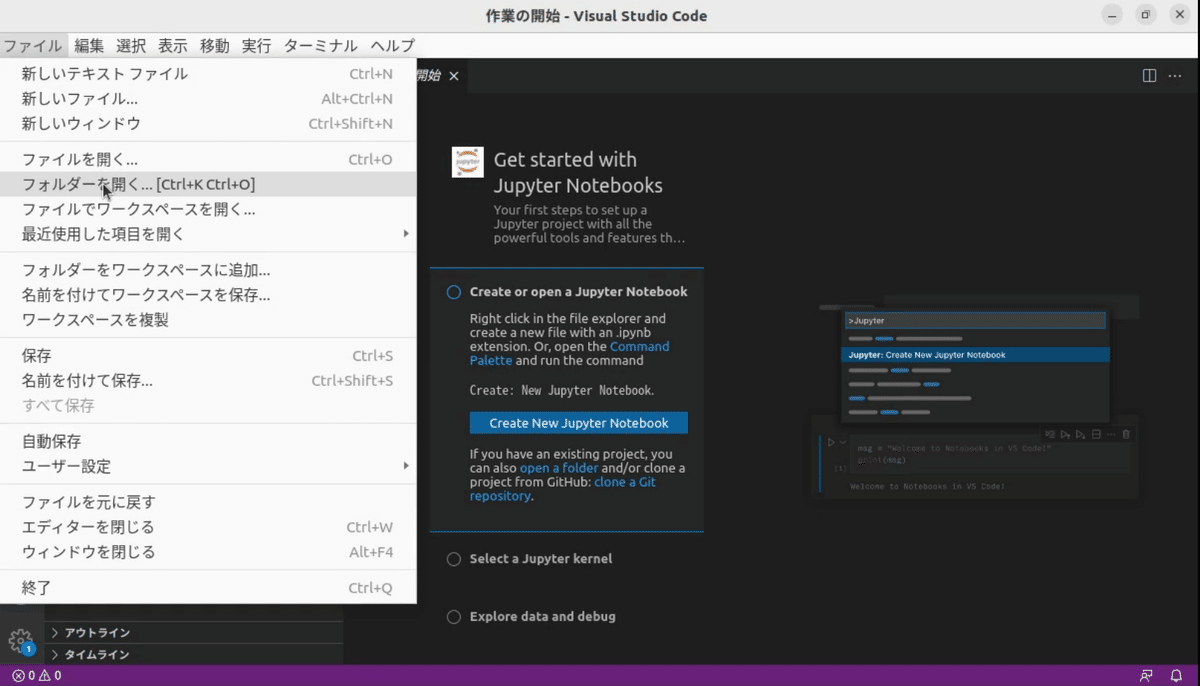Minimize the VS Code window
The image size is (1200, 686).
point(1113,15)
